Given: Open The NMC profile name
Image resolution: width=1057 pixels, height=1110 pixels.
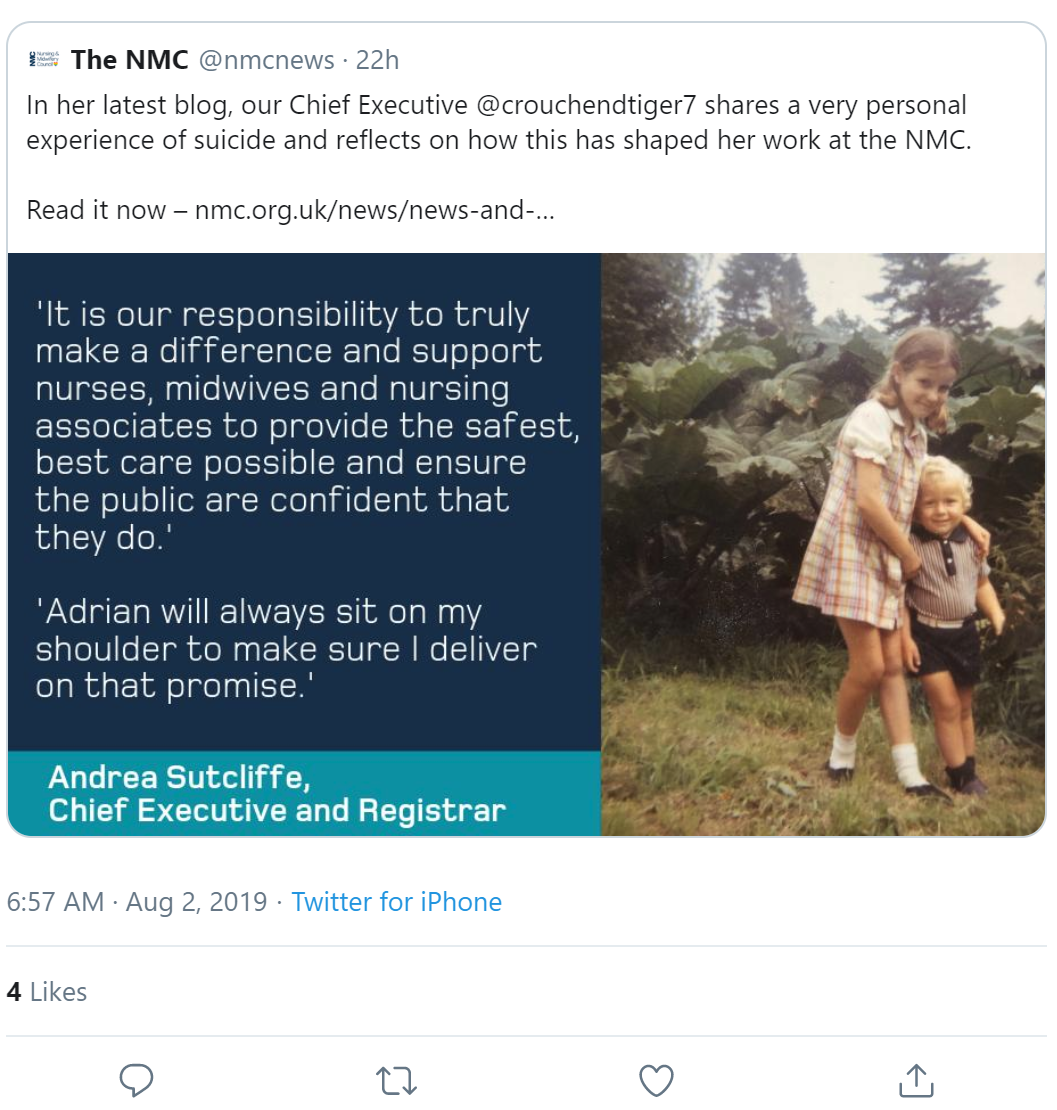Looking at the screenshot, I should pyautogui.click(x=130, y=60).
